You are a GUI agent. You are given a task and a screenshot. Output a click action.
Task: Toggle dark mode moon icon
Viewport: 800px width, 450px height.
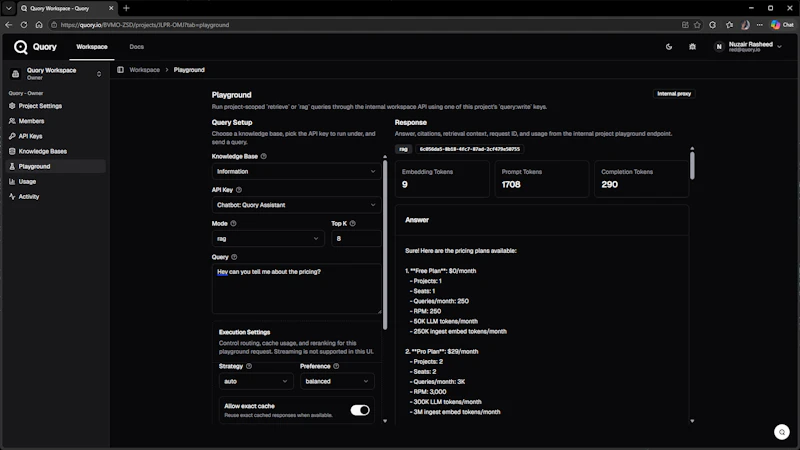pos(669,47)
